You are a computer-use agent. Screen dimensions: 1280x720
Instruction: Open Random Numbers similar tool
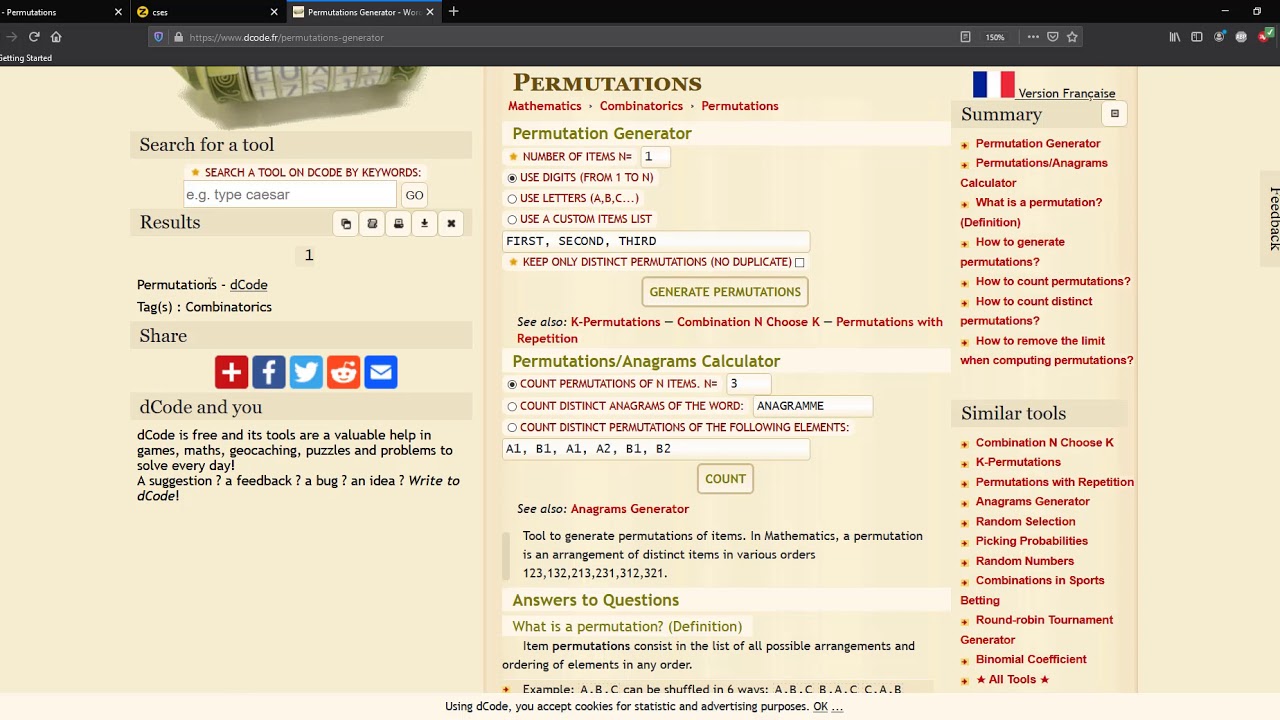point(1025,561)
